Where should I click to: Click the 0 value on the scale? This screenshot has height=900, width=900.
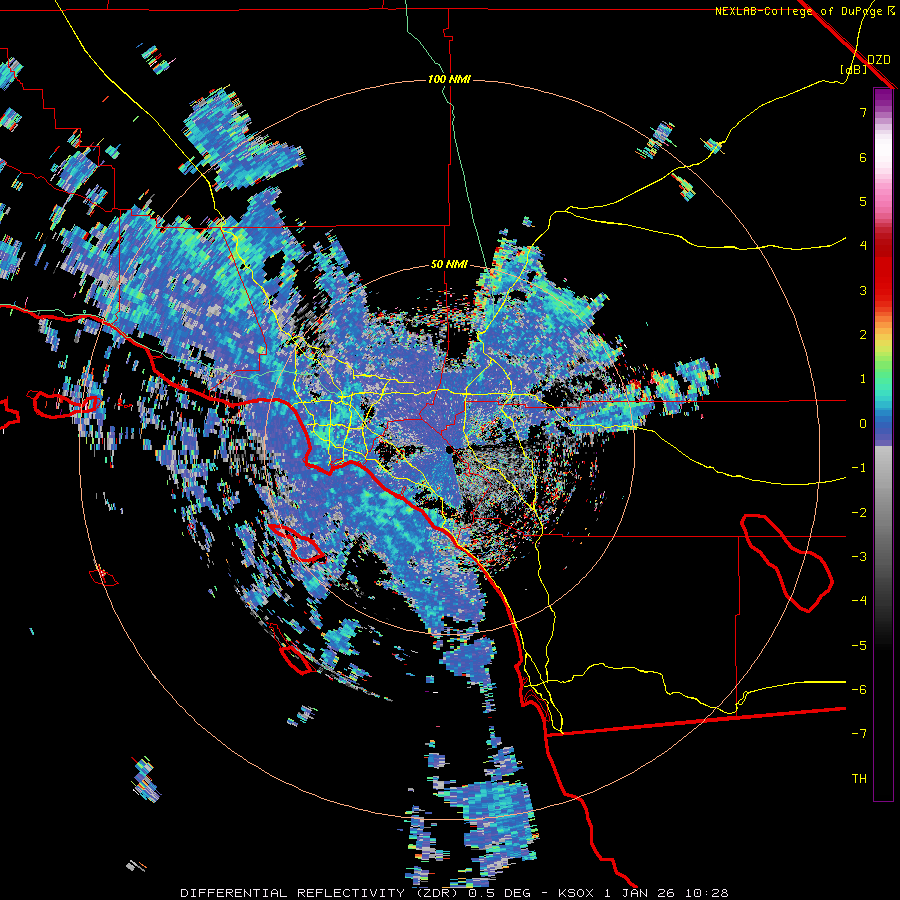tap(863, 424)
